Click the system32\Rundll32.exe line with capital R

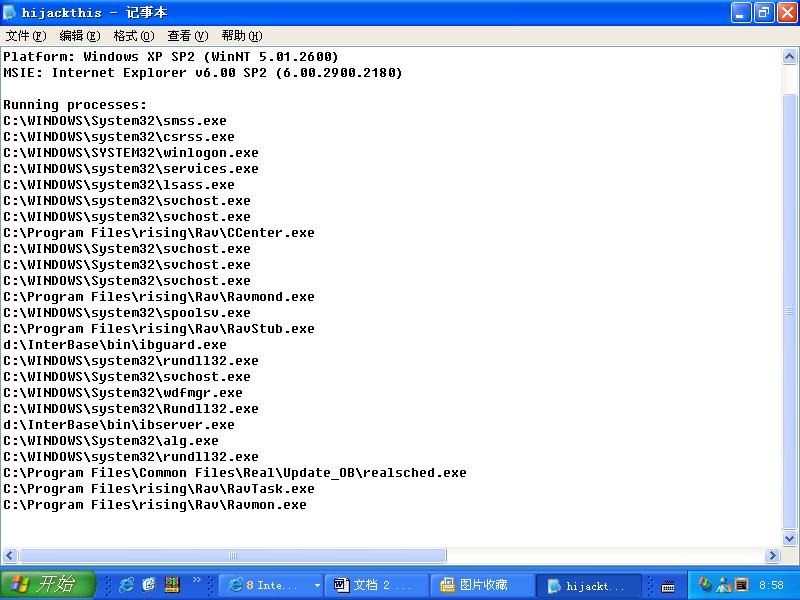pos(131,409)
